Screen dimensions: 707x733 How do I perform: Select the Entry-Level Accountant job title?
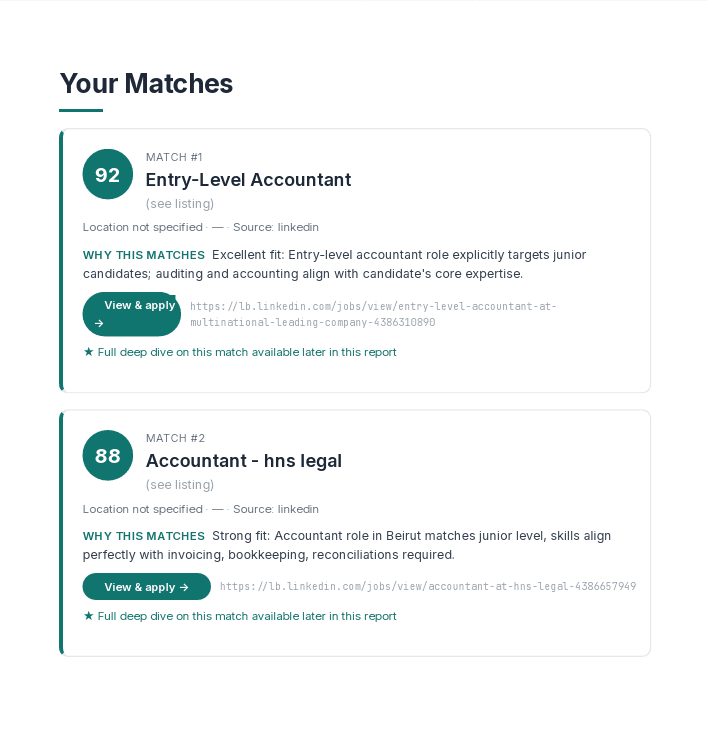[x=248, y=180]
